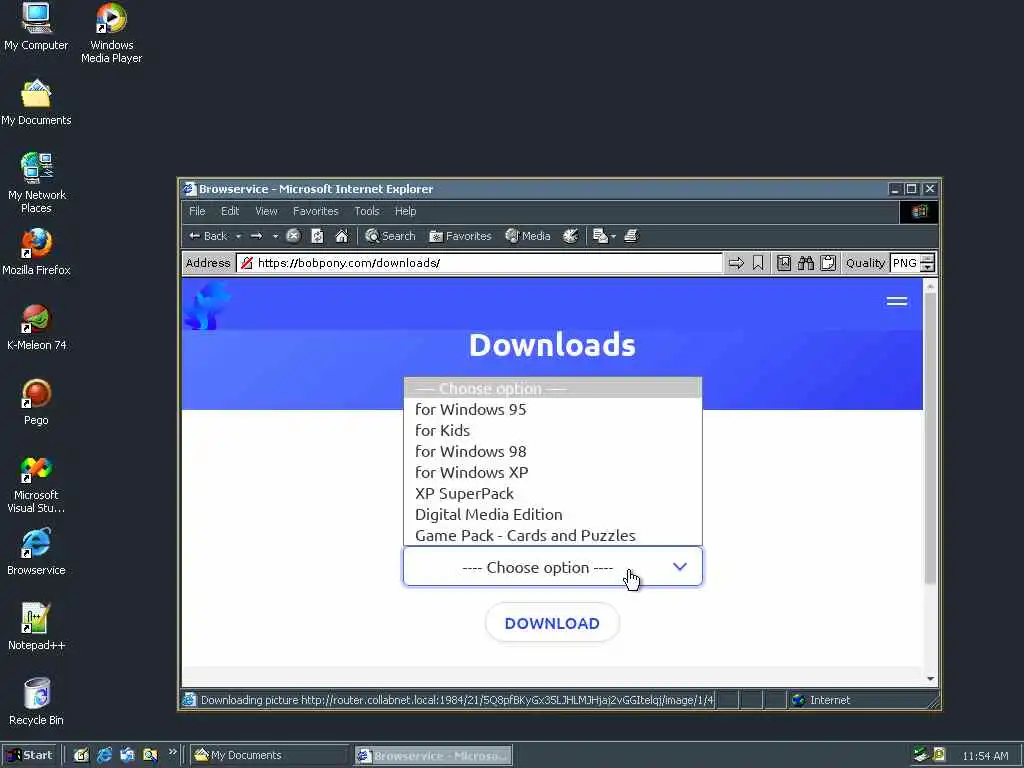
Task: Open the Search toolbar button
Action: pyautogui.click(x=390, y=236)
